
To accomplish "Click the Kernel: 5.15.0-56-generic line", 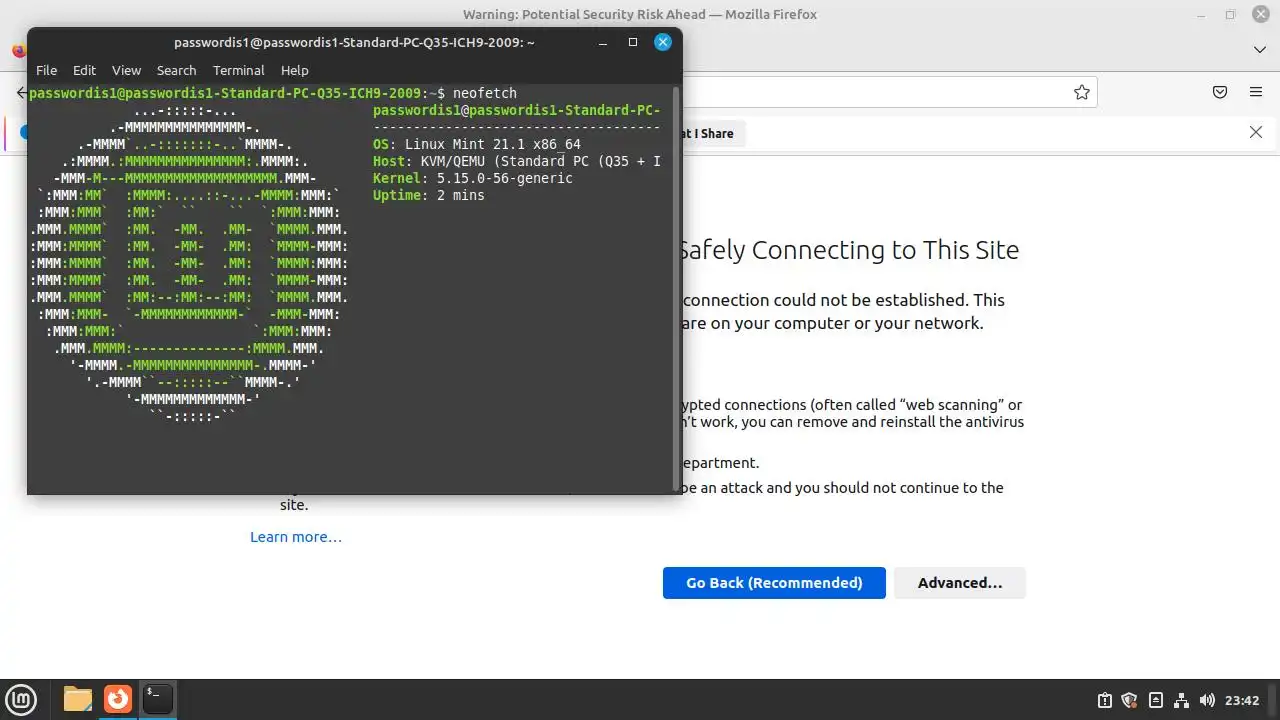I will coord(473,178).
